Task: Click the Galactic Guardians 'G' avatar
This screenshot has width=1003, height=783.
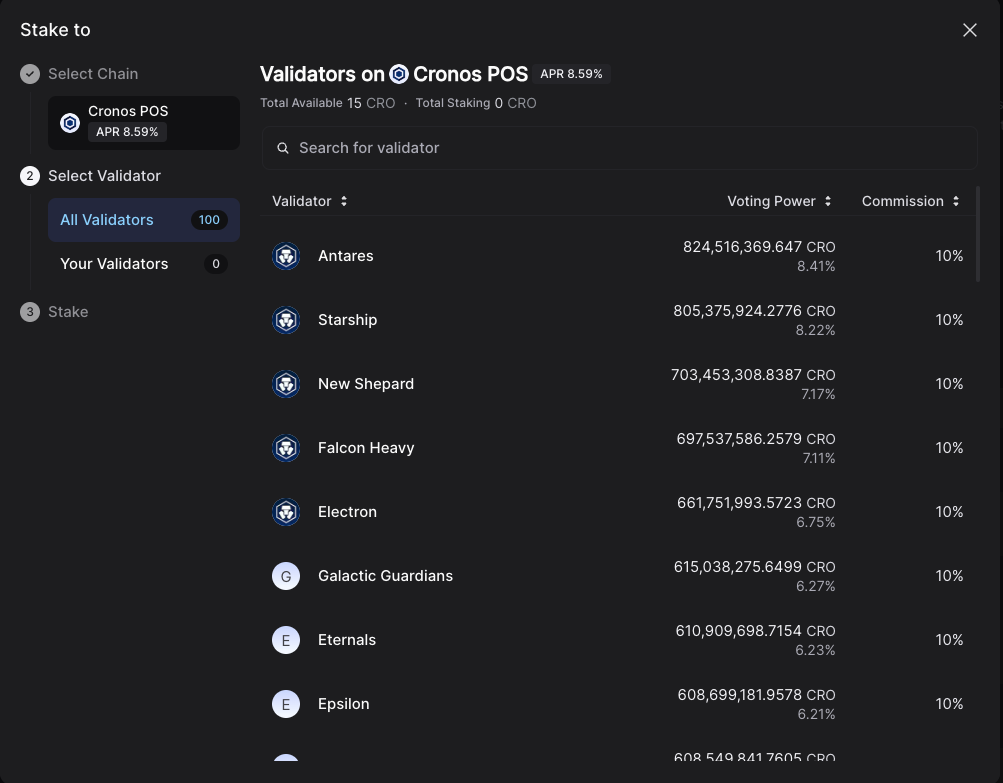Action: [286, 576]
